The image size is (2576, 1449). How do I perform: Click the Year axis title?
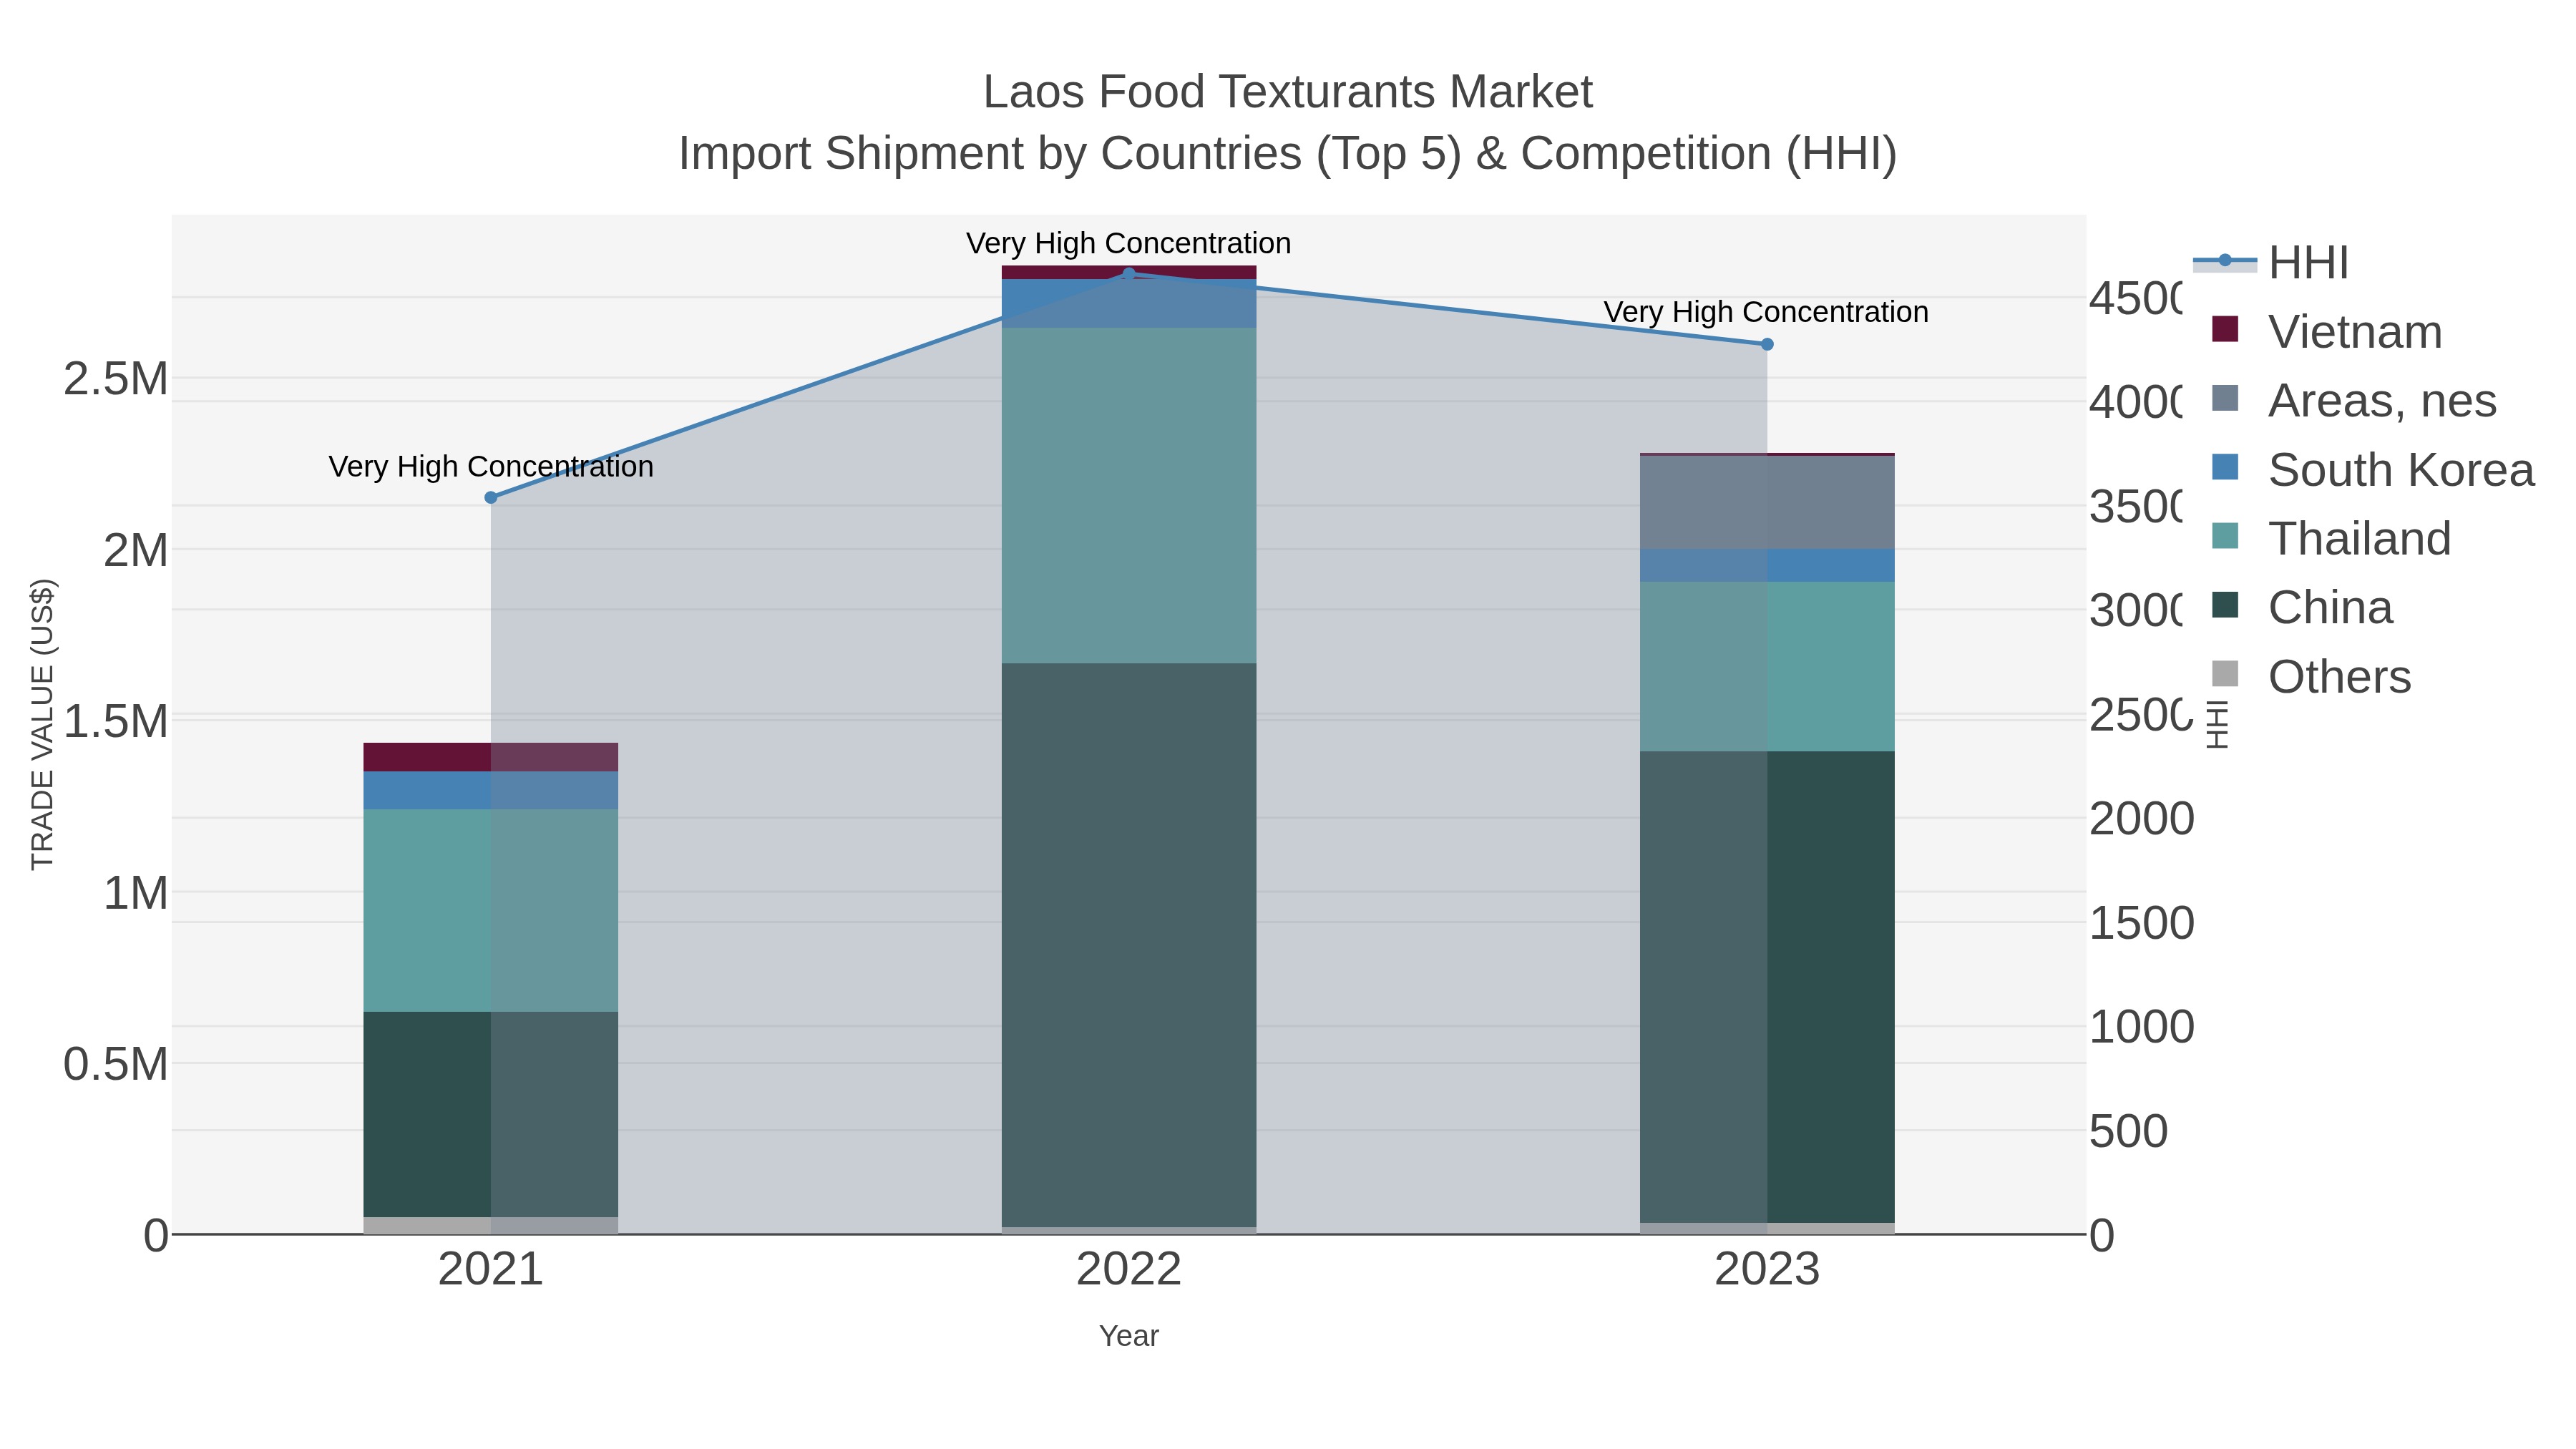pyautogui.click(x=1129, y=1336)
